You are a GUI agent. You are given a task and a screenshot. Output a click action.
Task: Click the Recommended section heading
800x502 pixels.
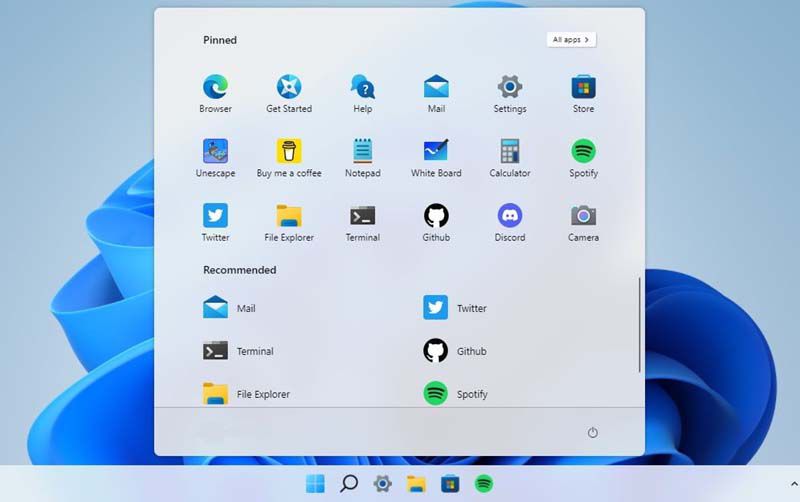click(240, 270)
